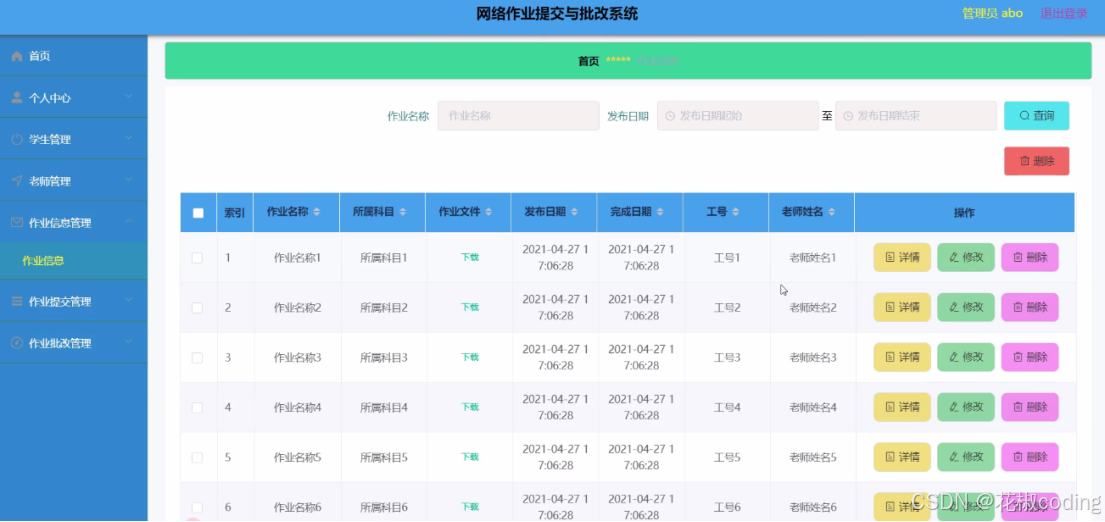Open 首页 in the sidebar
Screen dimensions: 1105x522
point(73,56)
